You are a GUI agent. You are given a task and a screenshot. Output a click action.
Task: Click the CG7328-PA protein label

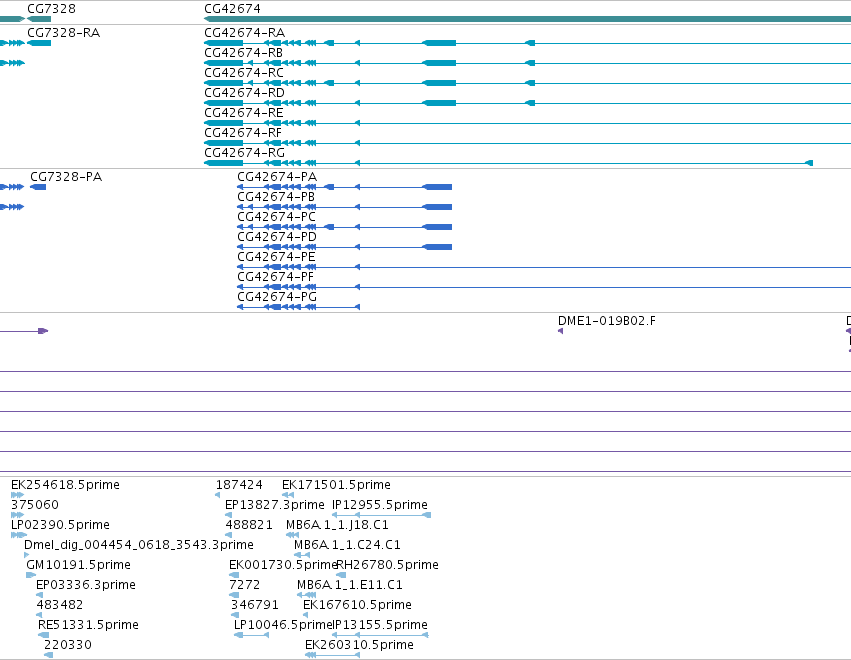(x=66, y=177)
